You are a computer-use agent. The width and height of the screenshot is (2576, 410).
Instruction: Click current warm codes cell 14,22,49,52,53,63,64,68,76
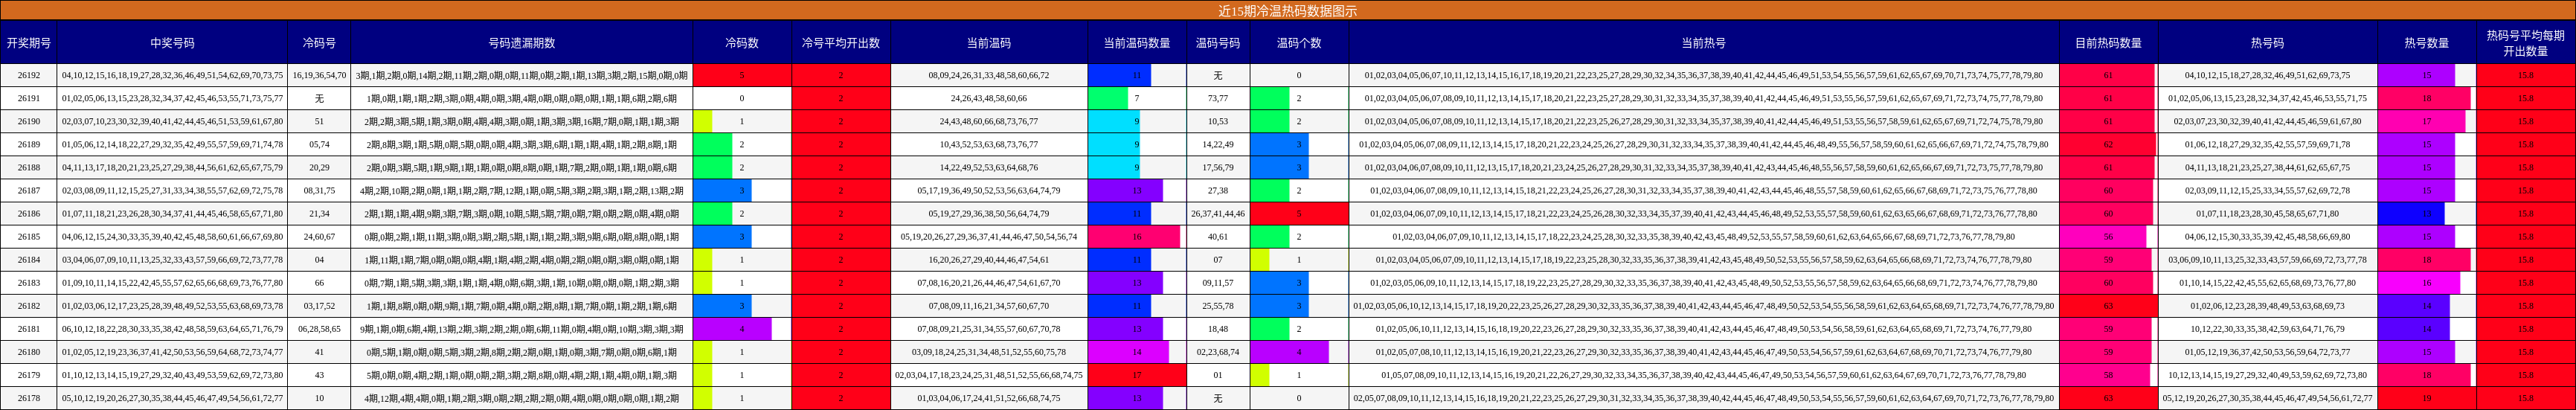[988, 167]
